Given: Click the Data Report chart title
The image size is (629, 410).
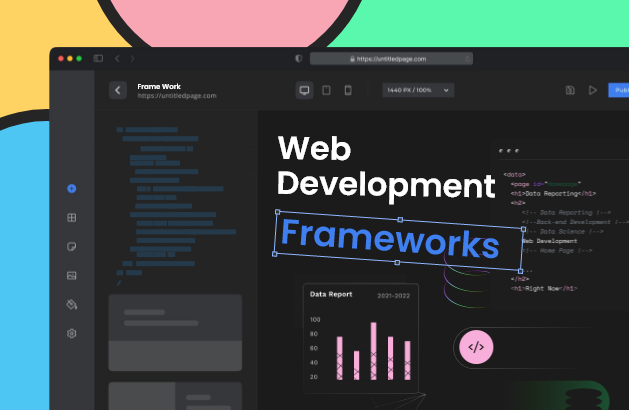Looking at the screenshot, I should [331, 294].
